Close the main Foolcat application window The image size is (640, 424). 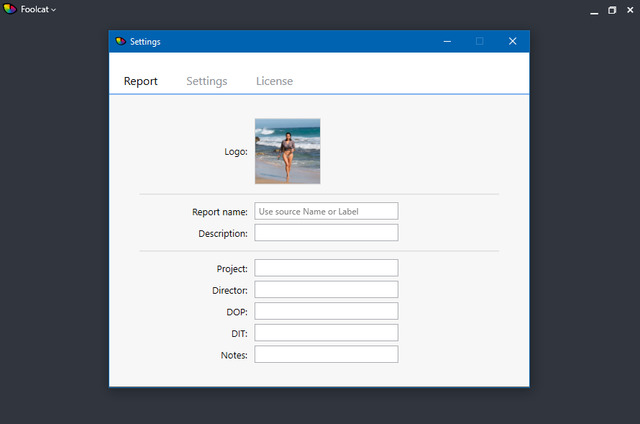coord(629,10)
